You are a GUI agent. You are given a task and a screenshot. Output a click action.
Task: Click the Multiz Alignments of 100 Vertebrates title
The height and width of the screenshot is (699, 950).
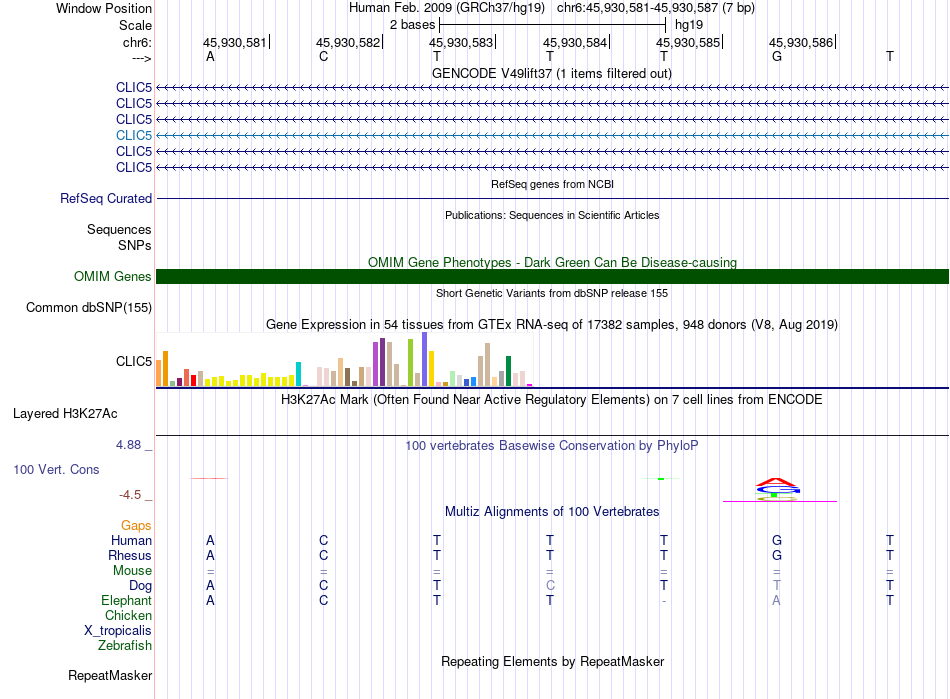[x=552, y=512]
